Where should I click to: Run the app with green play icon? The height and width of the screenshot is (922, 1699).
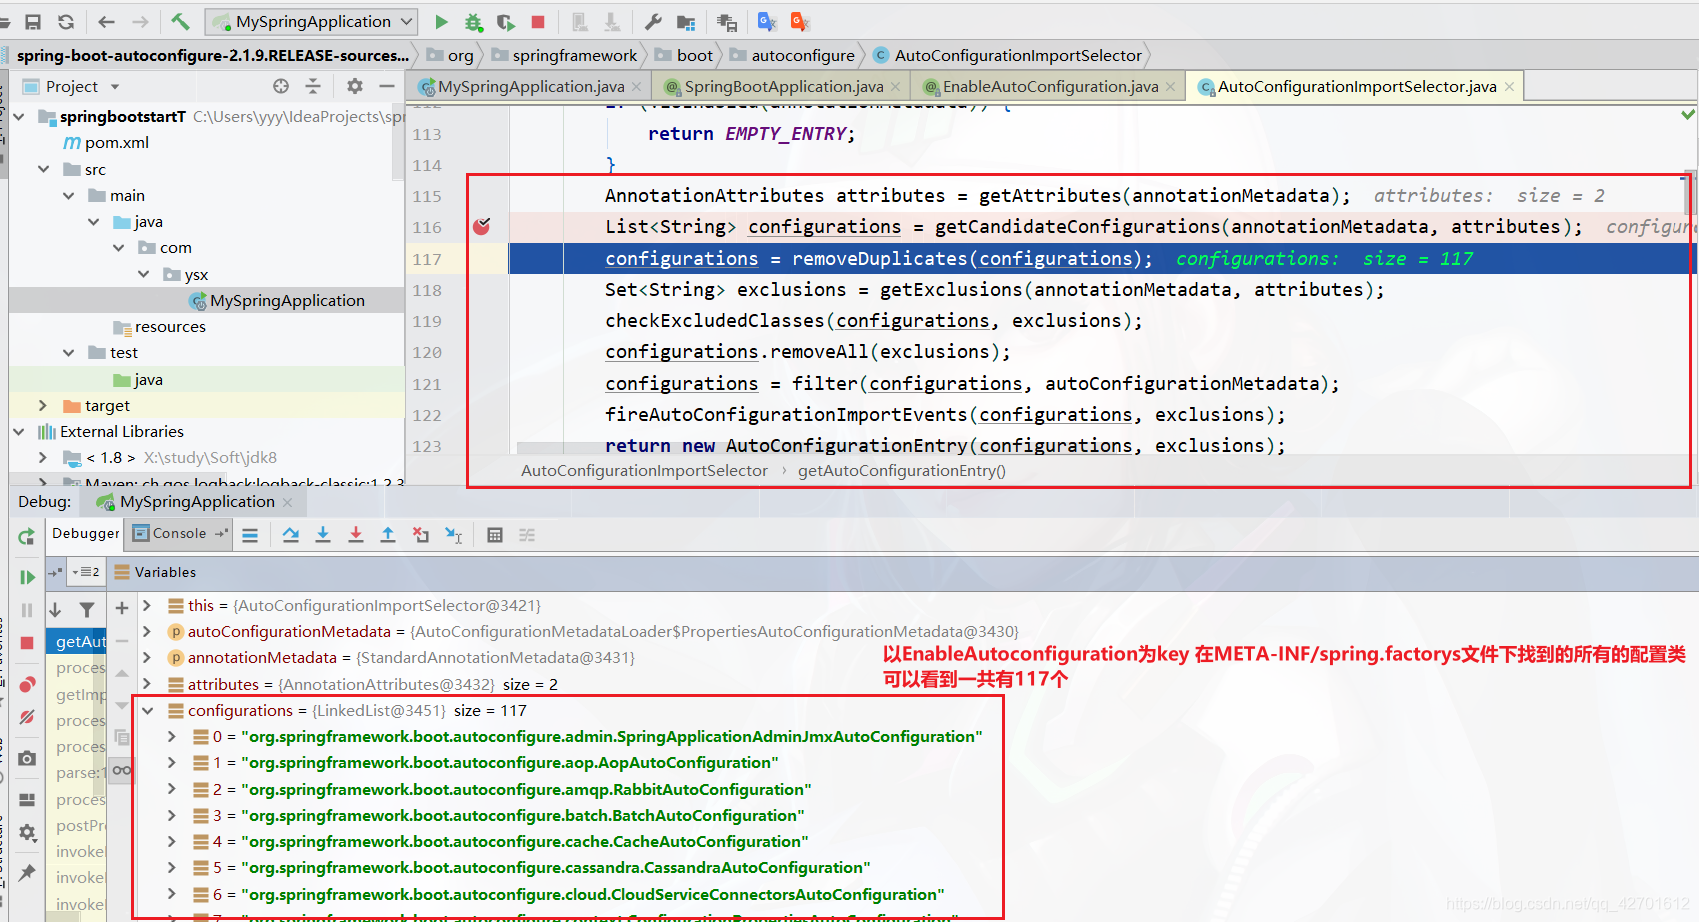(441, 21)
